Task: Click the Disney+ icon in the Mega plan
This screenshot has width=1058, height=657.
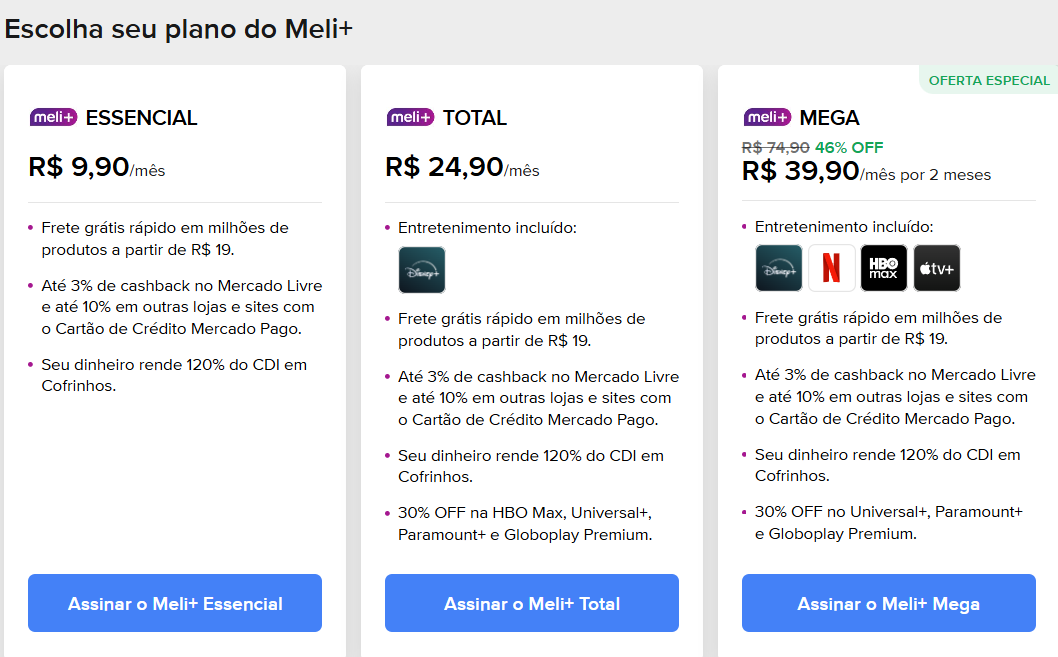Action: (x=778, y=268)
